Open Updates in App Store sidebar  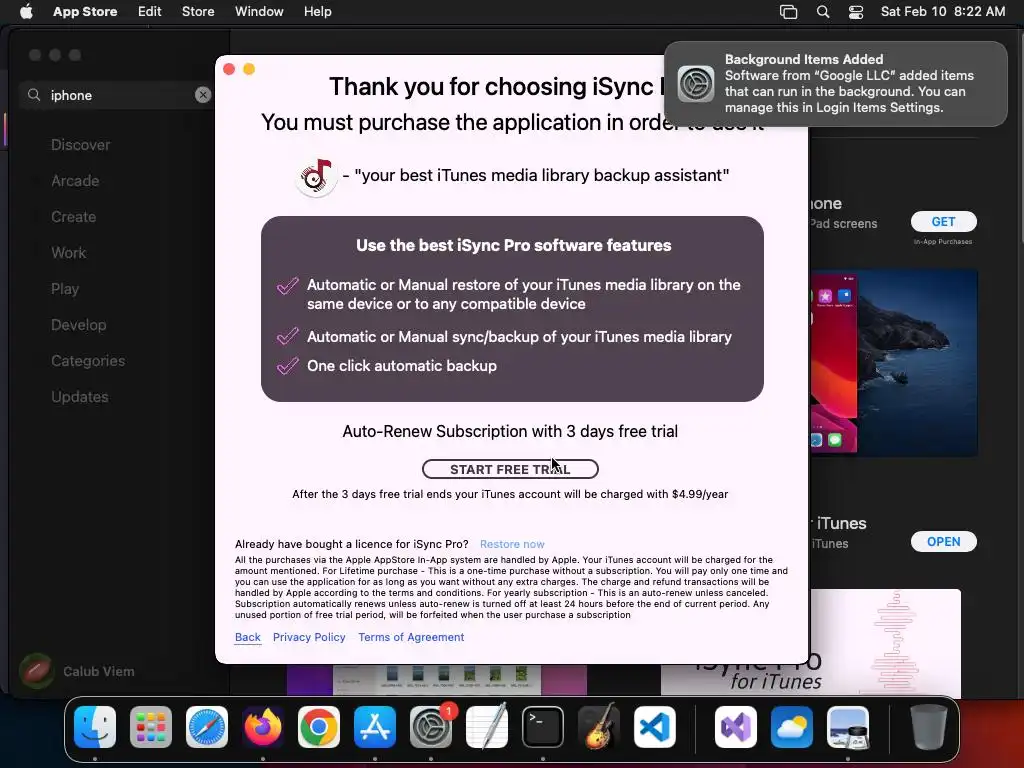(x=80, y=396)
